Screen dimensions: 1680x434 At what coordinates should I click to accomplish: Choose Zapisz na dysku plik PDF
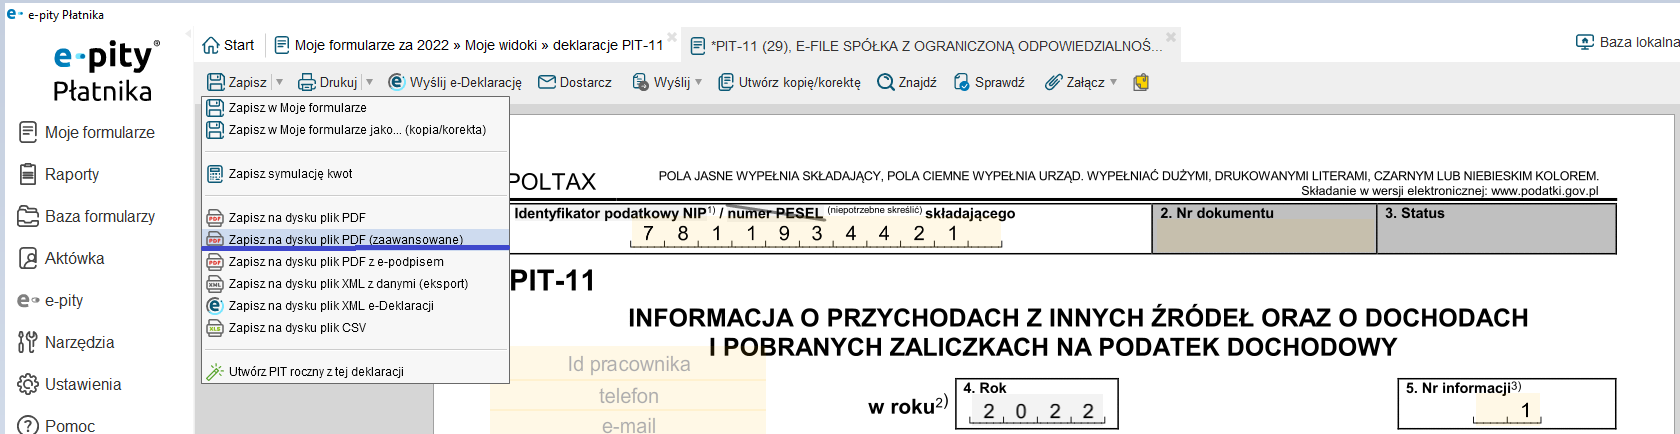tap(355, 218)
